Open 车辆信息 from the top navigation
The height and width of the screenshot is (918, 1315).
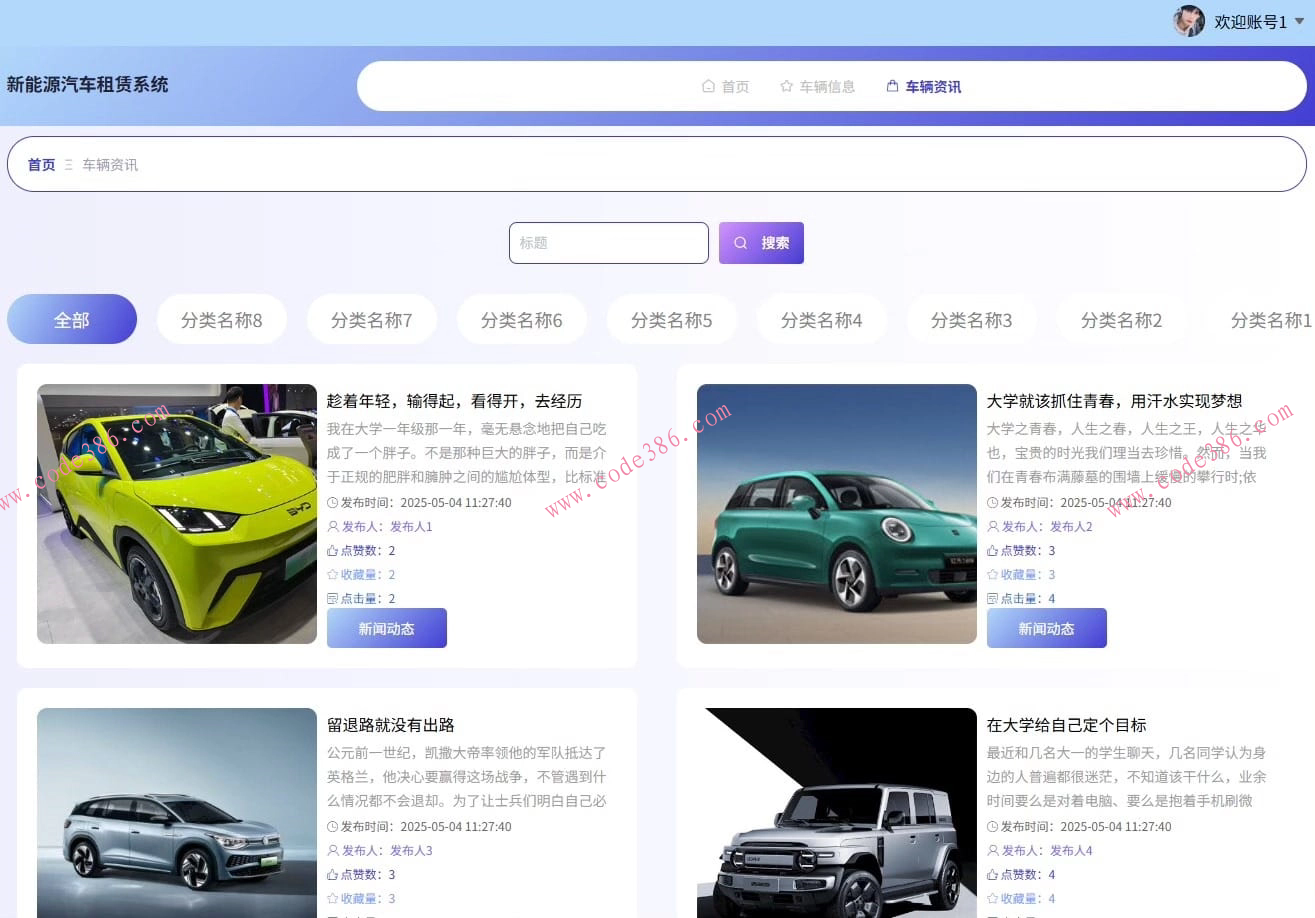(828, 86)
